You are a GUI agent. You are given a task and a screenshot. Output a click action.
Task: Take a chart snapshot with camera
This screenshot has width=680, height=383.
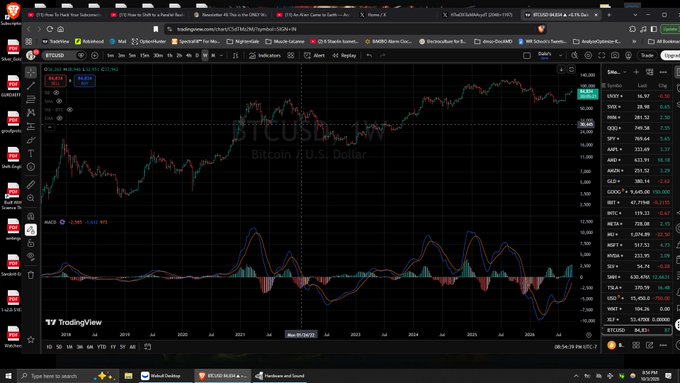[x=615, y=56]
